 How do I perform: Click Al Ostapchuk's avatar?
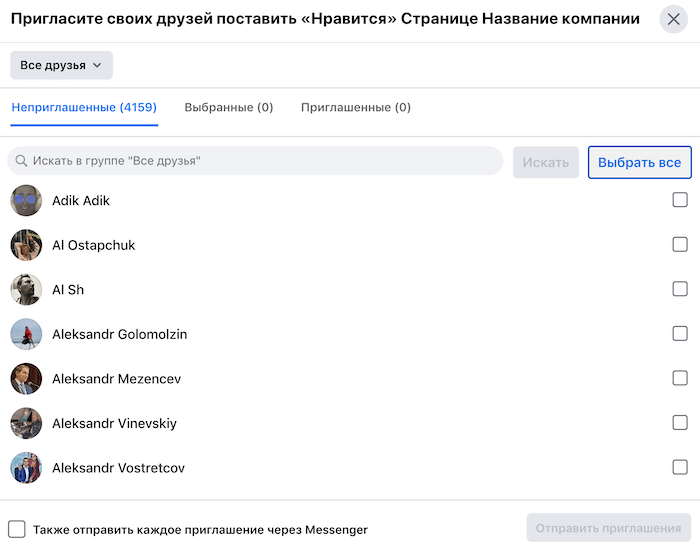(x=26, y=245)
